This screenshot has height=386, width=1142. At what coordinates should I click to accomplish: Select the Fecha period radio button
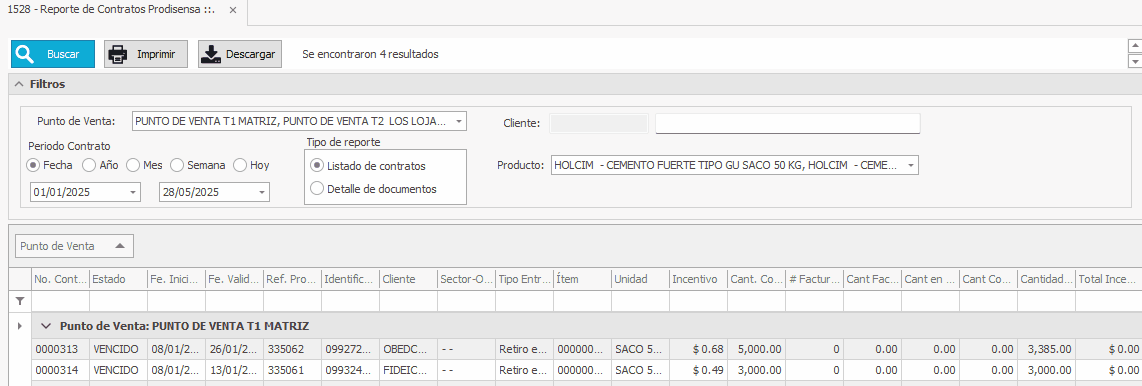coord(33,165)
